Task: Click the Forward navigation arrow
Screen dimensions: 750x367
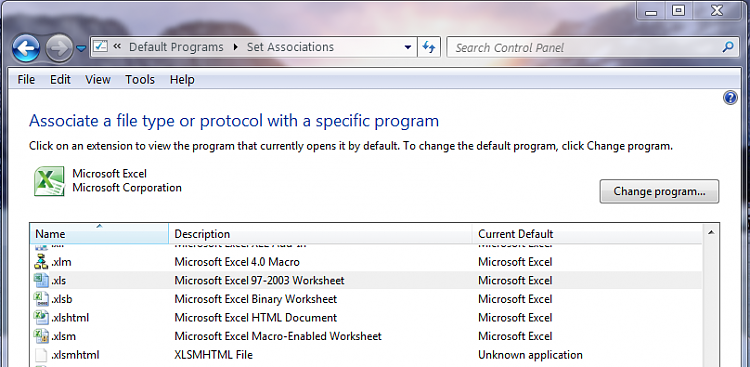Action: 59,47
